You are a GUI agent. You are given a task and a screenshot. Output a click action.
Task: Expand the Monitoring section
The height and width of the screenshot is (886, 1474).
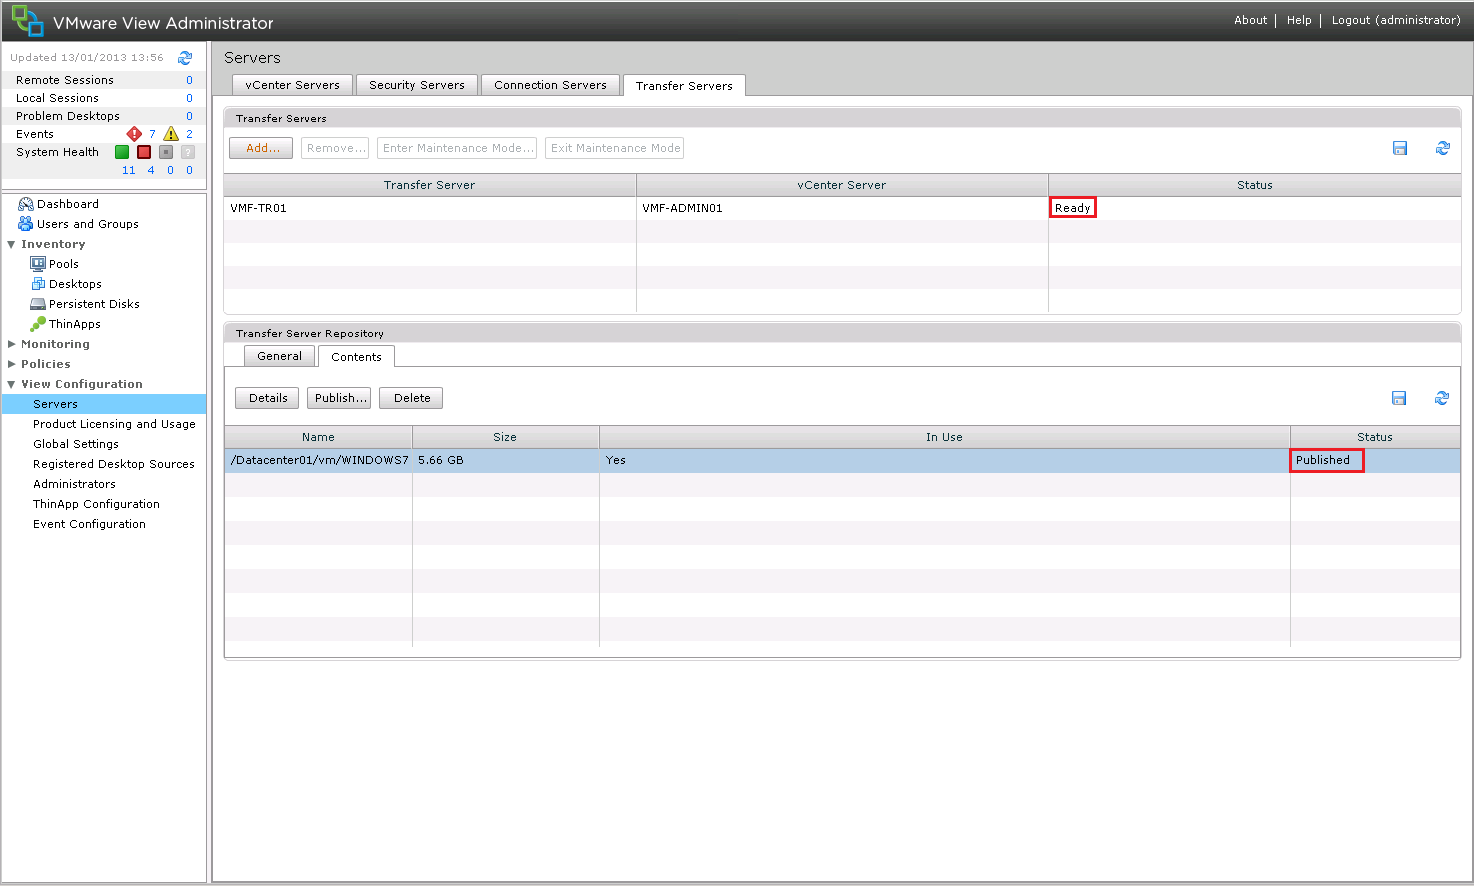(12, 344)
